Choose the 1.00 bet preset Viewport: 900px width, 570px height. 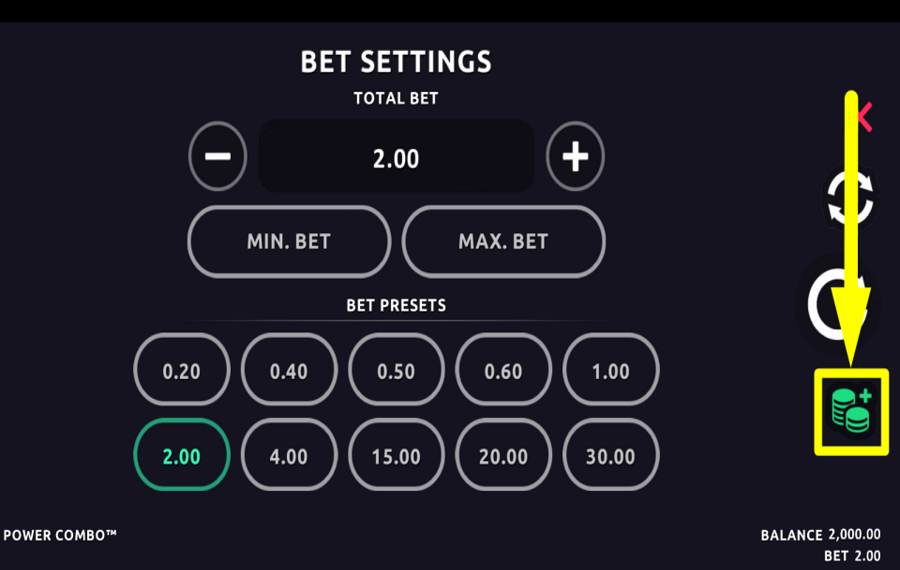point(610,371)
